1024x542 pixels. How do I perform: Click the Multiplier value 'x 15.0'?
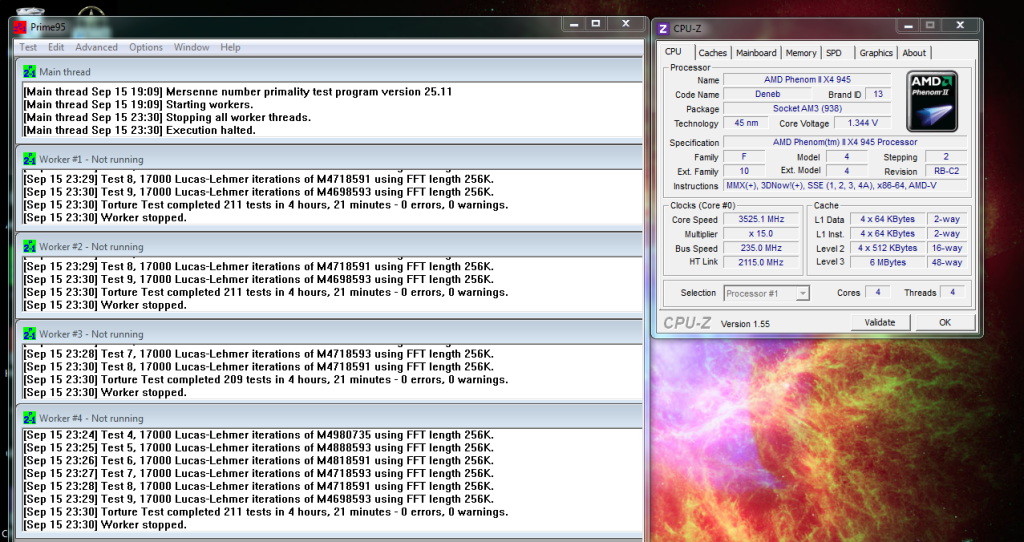[761, 234]
